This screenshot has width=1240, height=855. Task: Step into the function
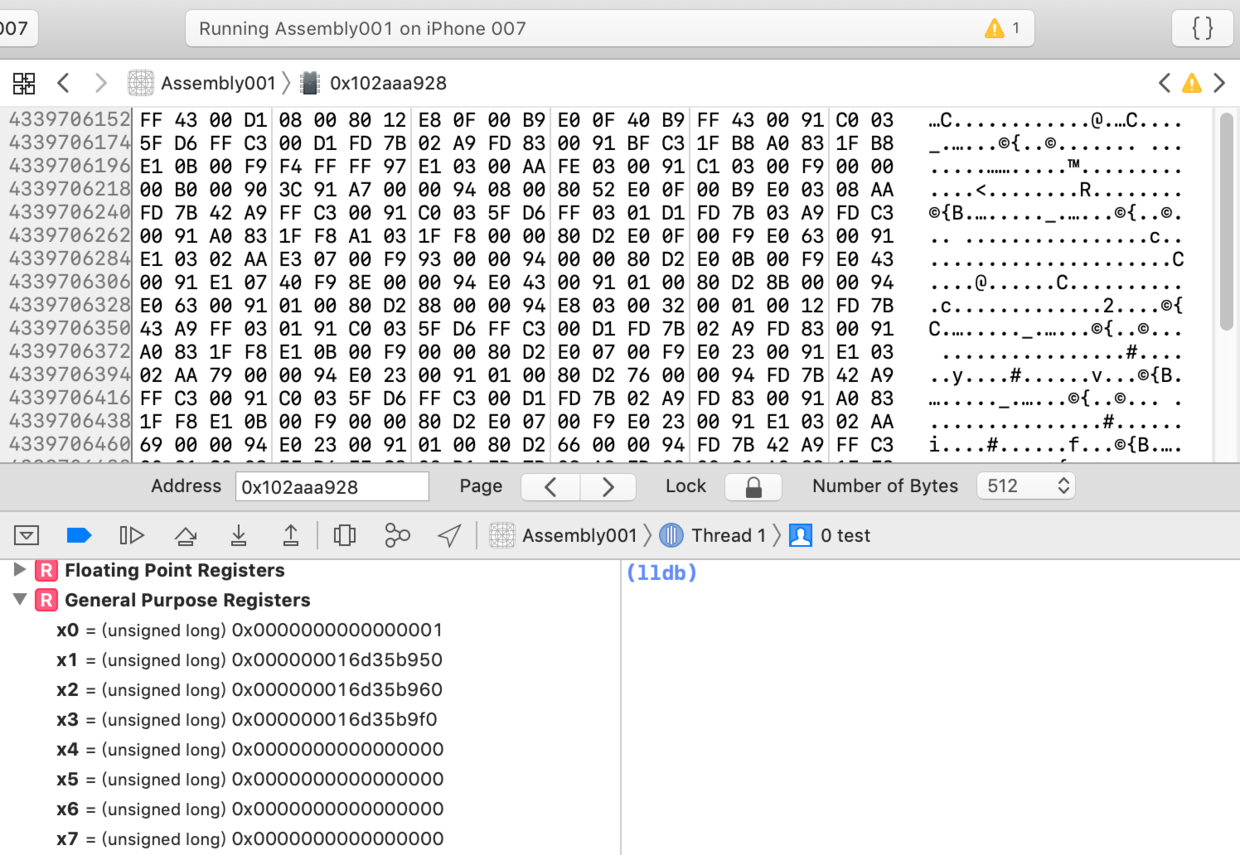pyautogui.click(x=238, y=536)
